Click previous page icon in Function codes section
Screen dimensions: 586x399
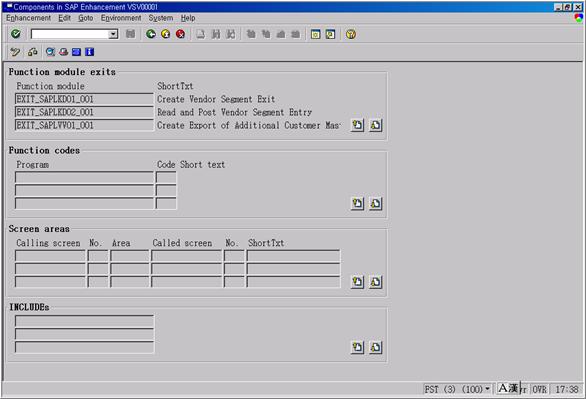(x=357, y=204)
